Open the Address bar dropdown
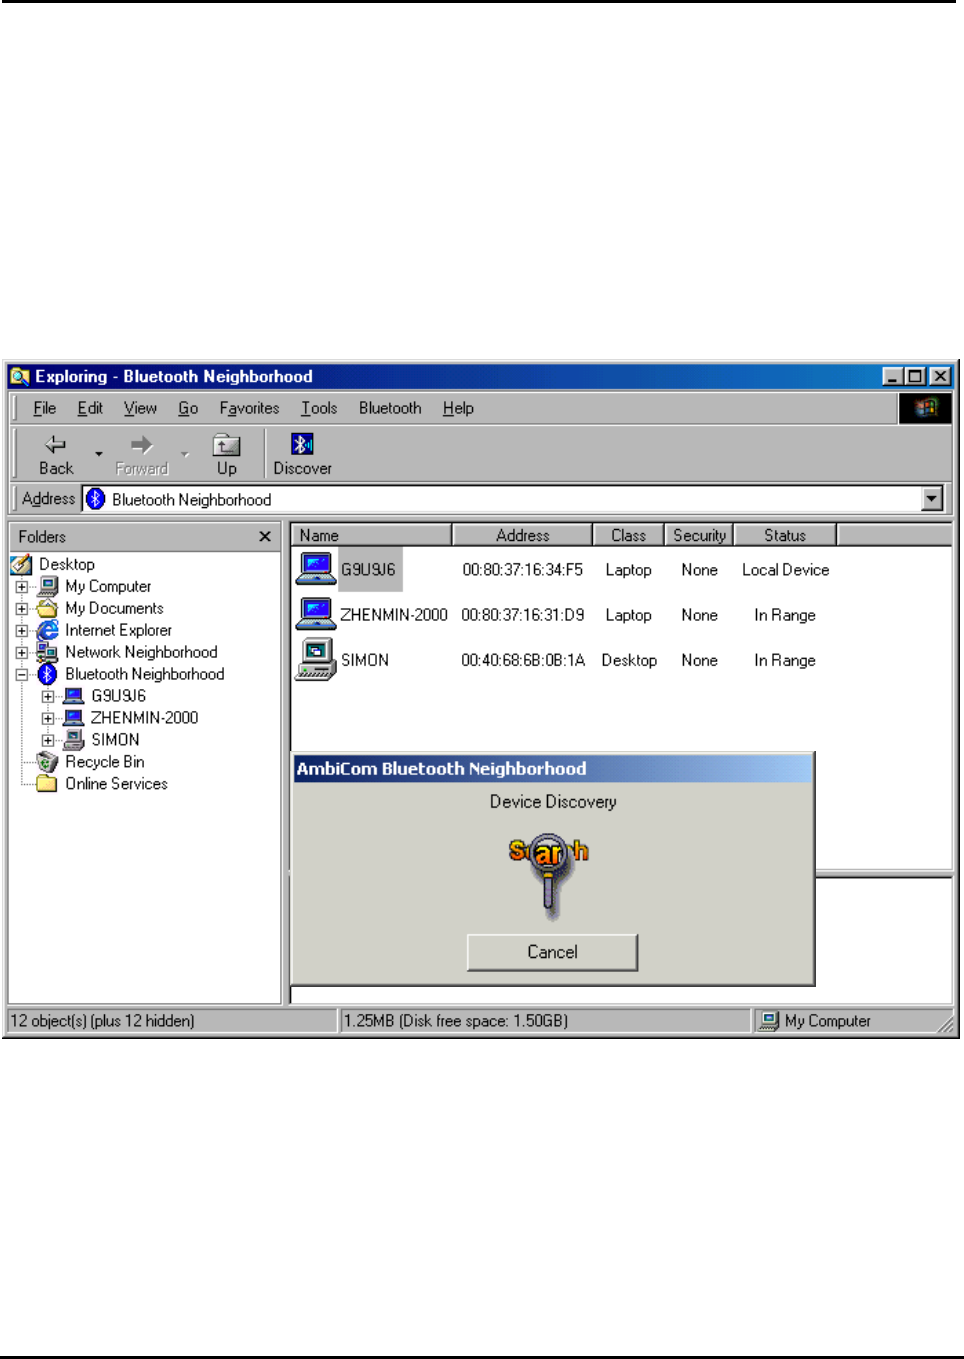Viewport: 964px width, 1359px height. (x=932, y=499)
